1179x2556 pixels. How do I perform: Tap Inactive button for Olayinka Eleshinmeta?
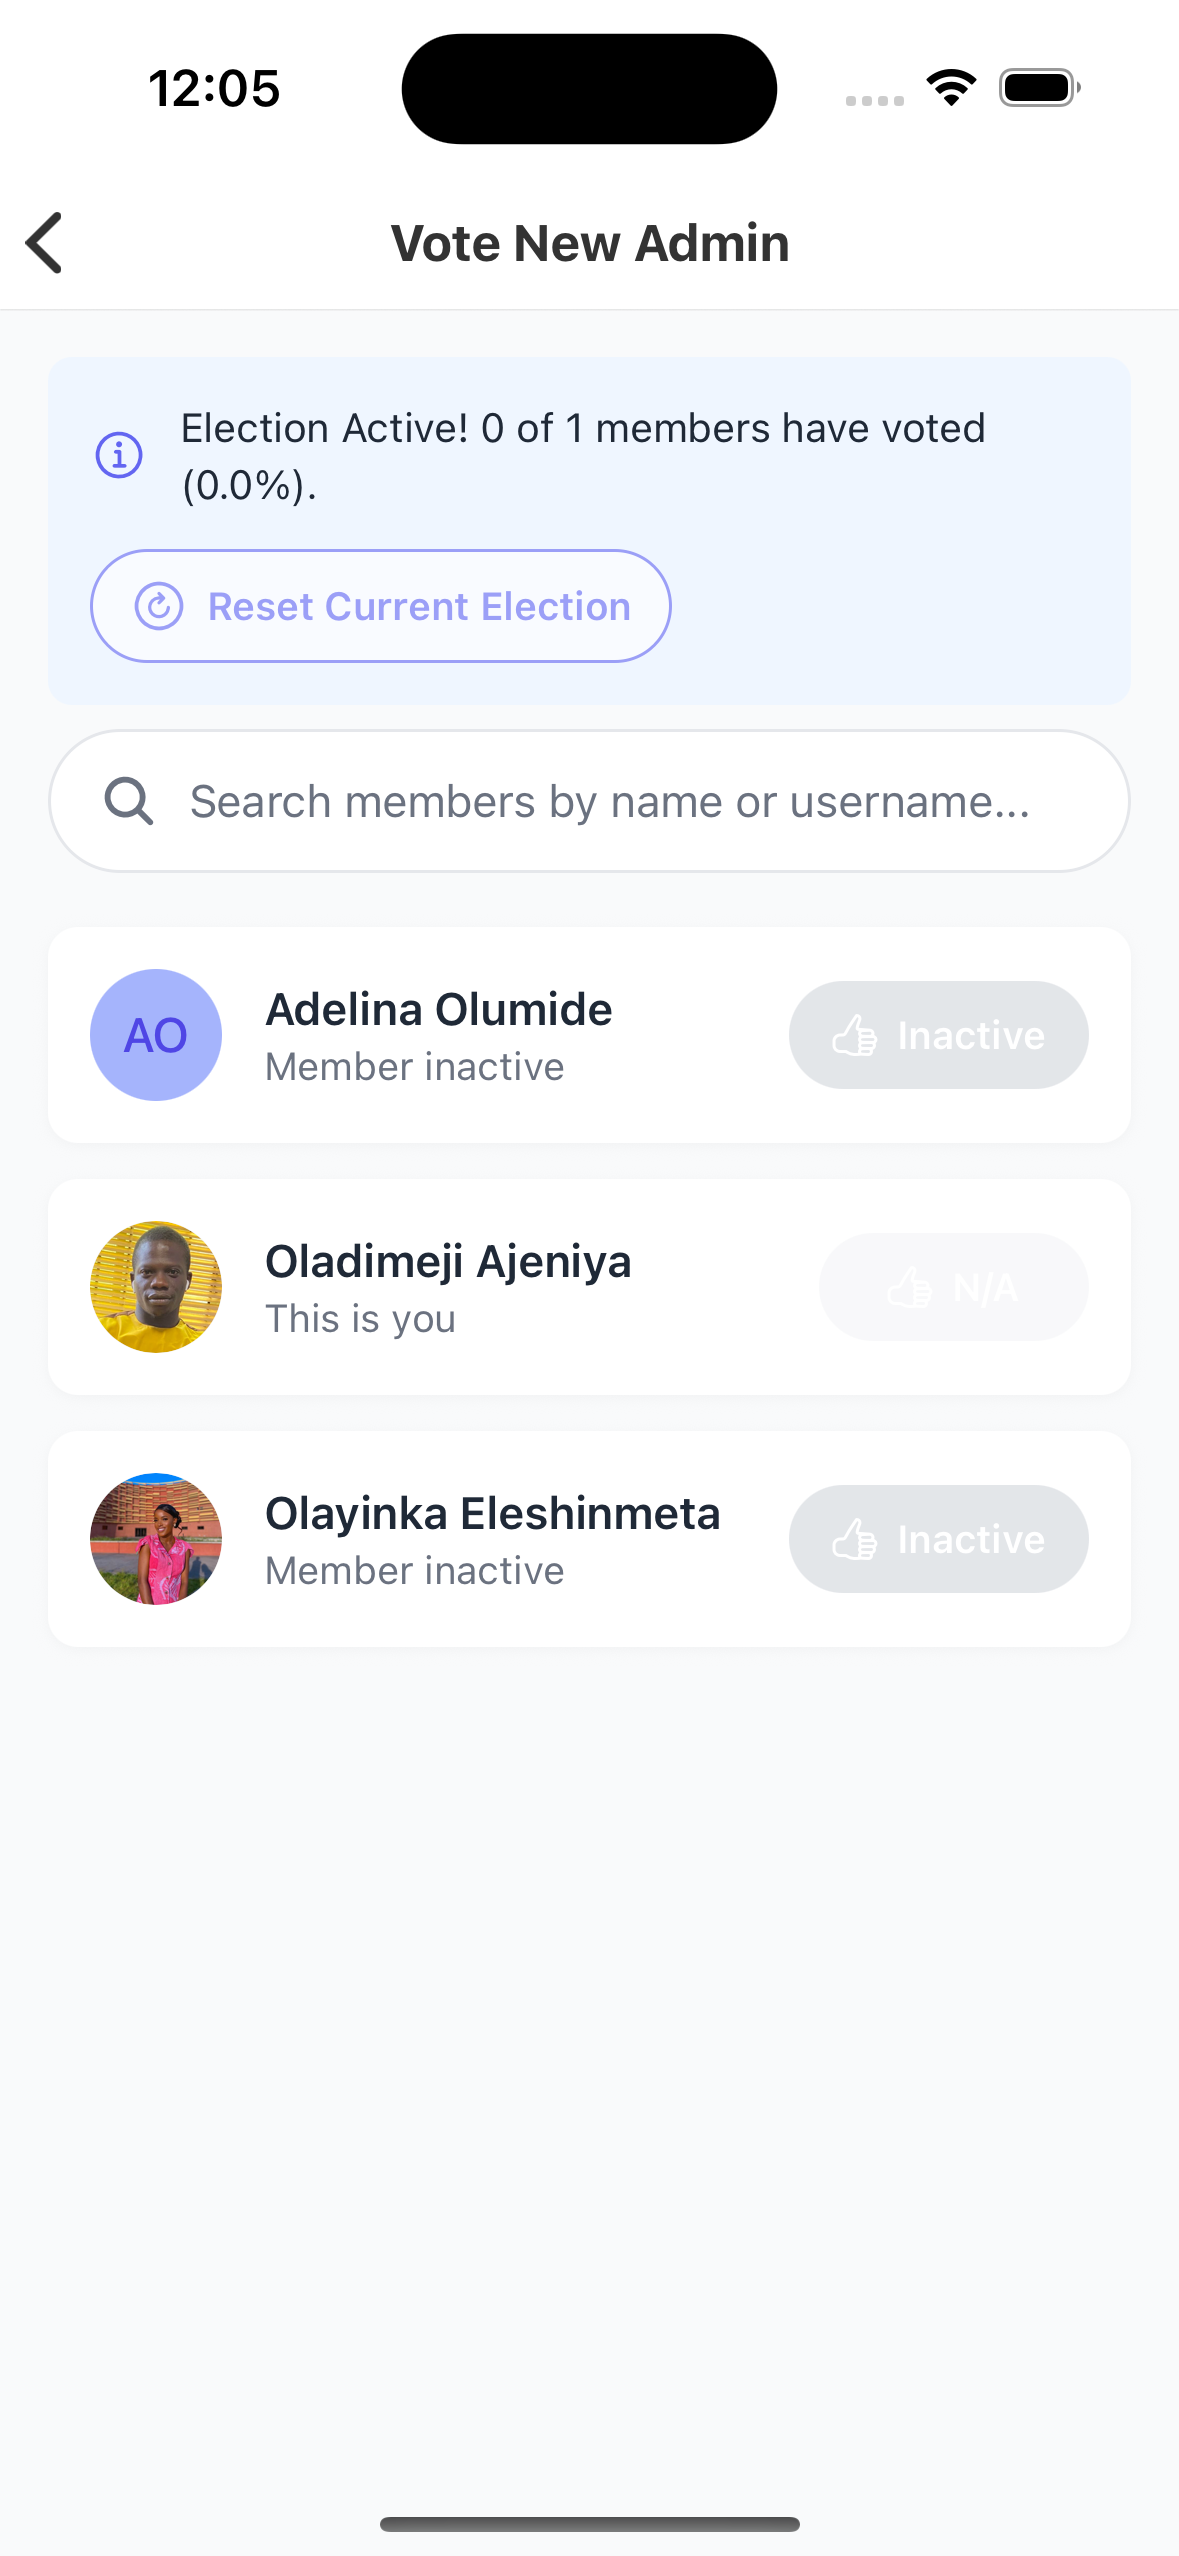[938, 1539]
